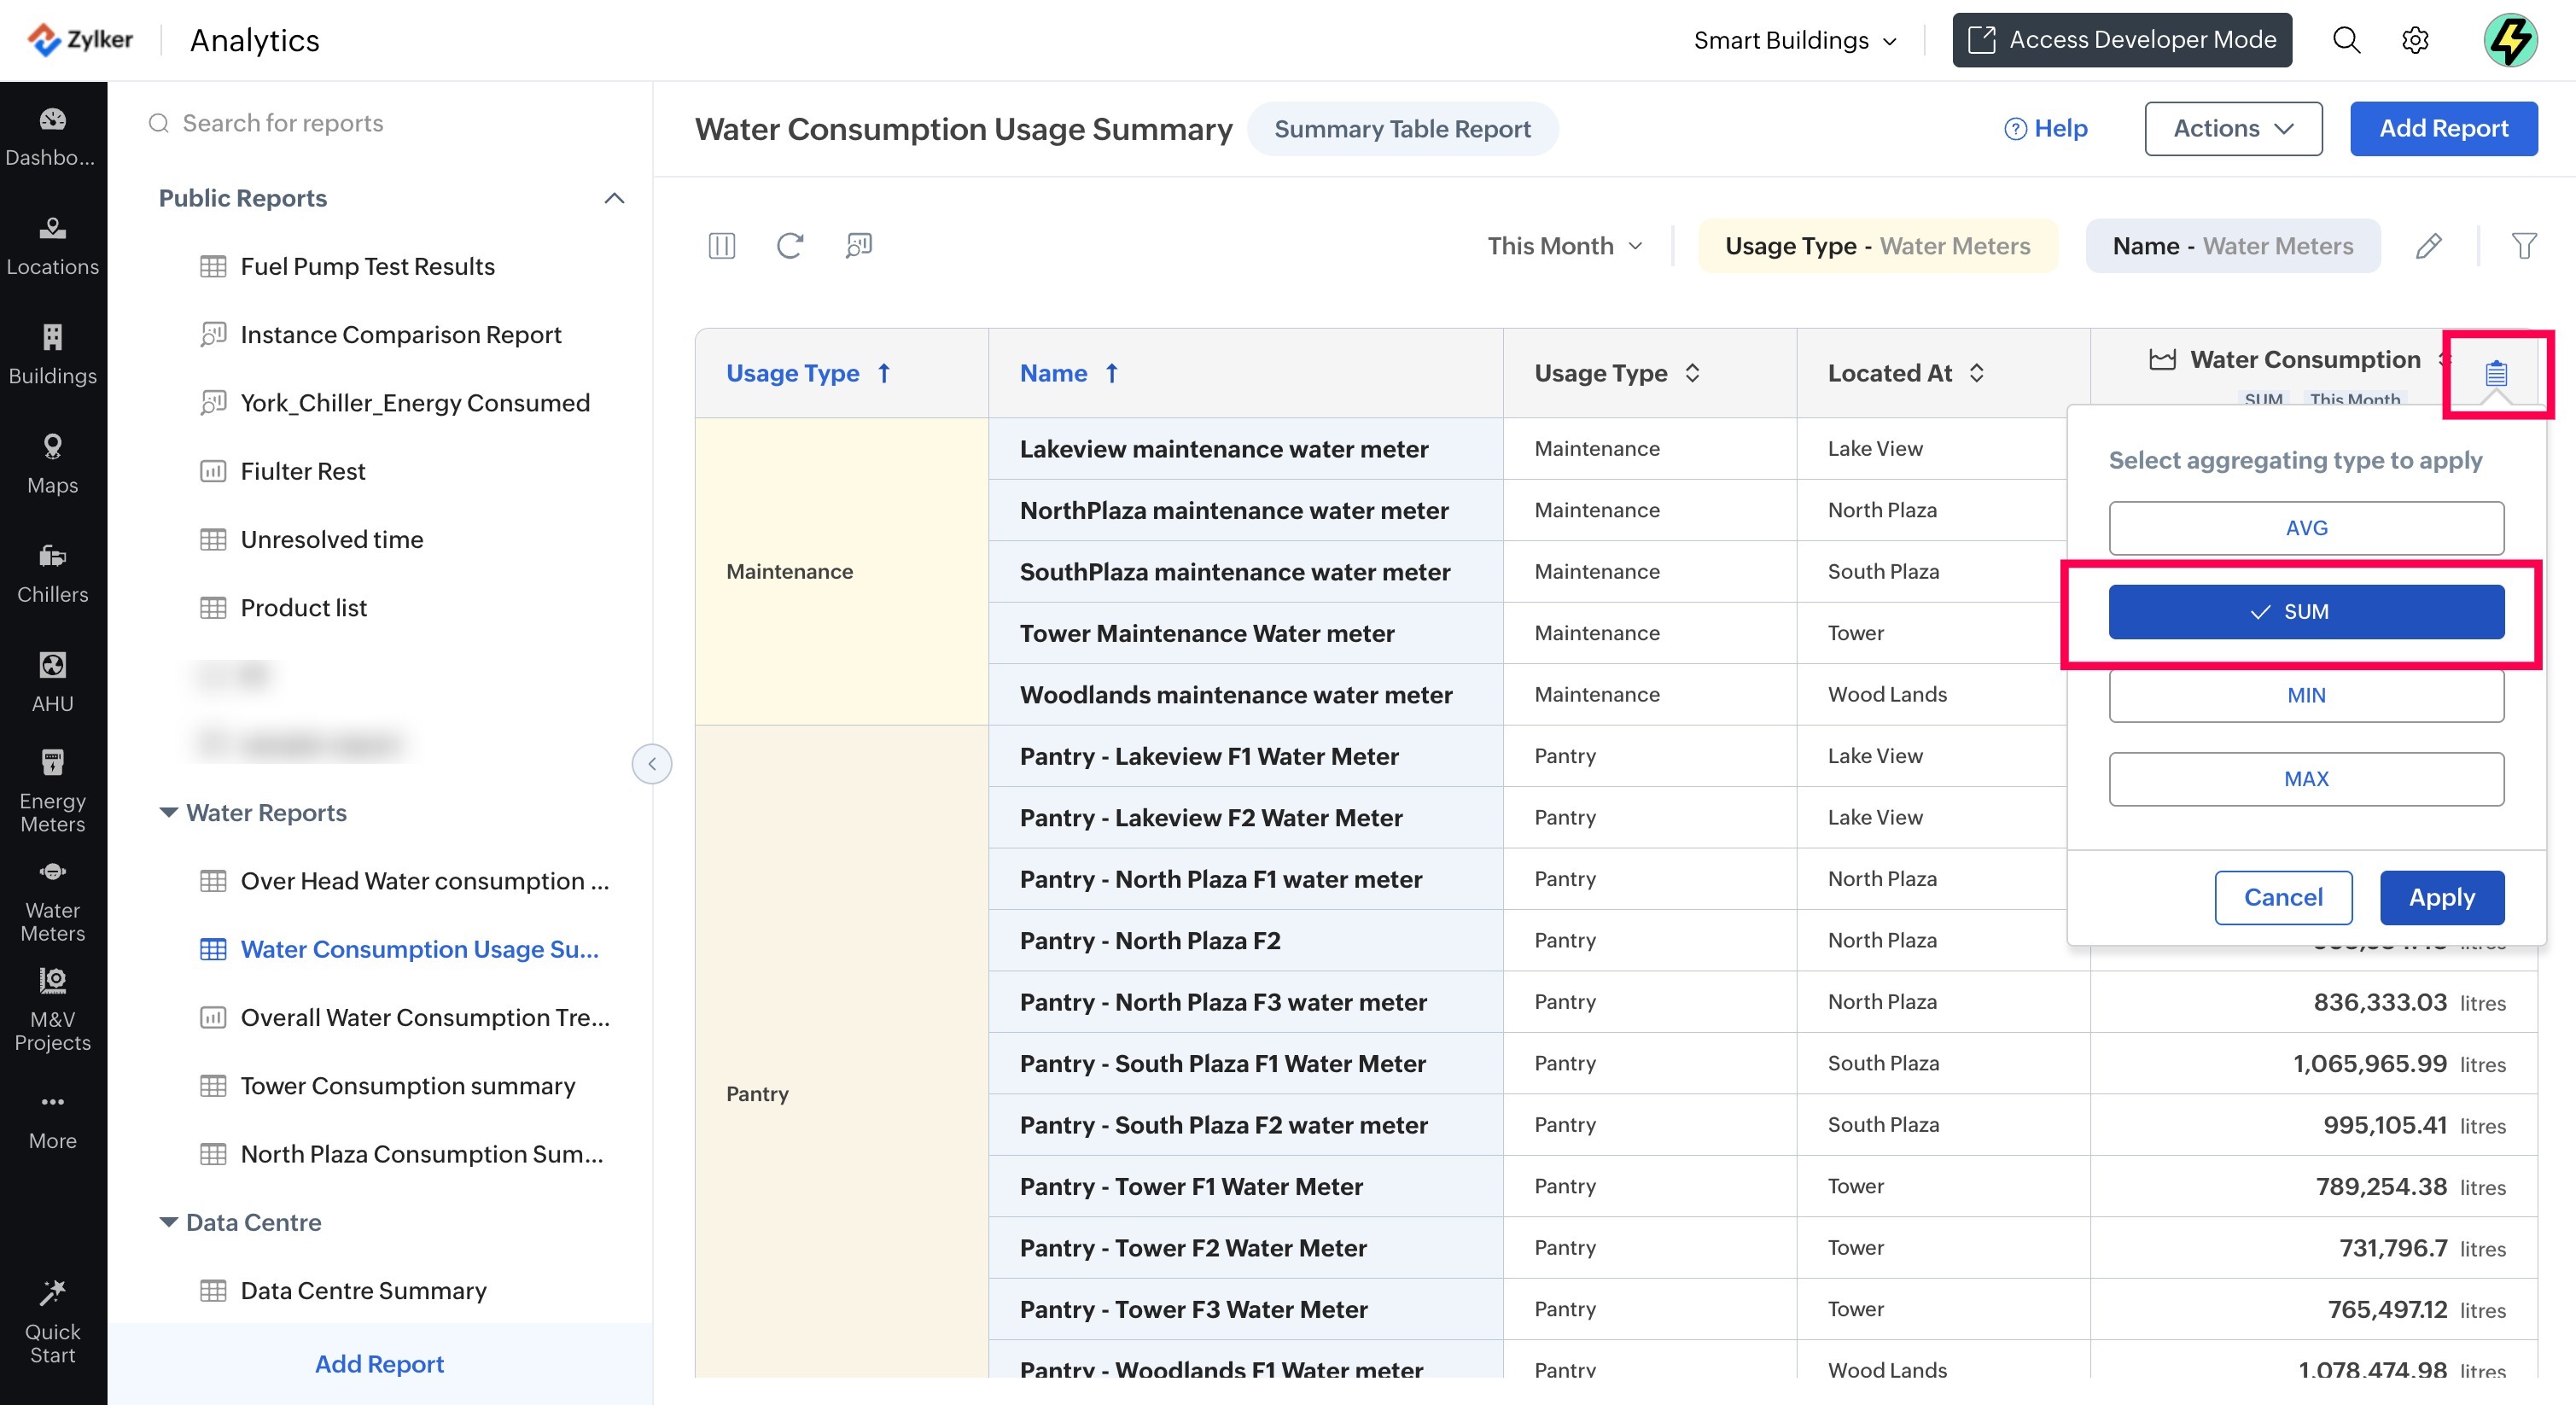Screen dimensions: 2576x1405
Task: Open the column customization icon
Action: (x=721, y=246)
